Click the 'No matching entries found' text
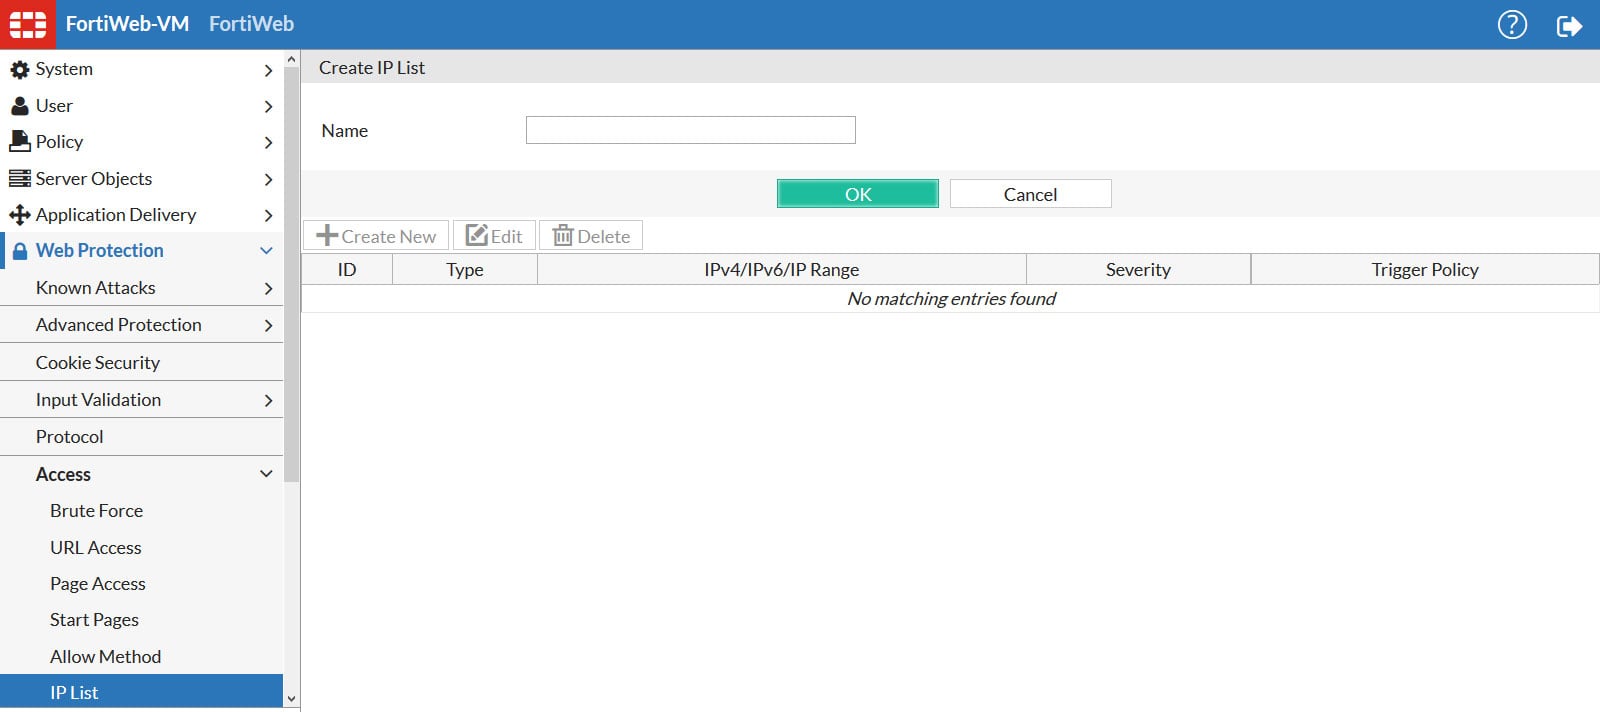The image size is (1600, 712). coord(951,299)
